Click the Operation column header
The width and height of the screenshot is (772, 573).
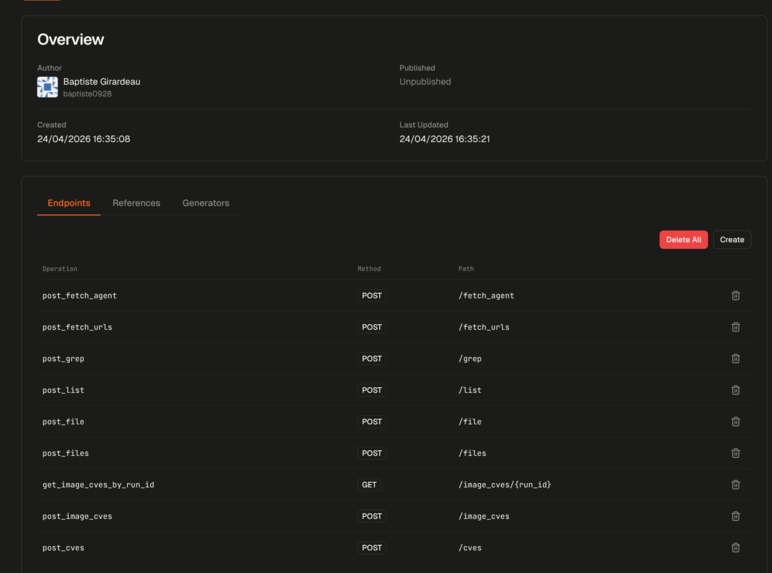60,269
